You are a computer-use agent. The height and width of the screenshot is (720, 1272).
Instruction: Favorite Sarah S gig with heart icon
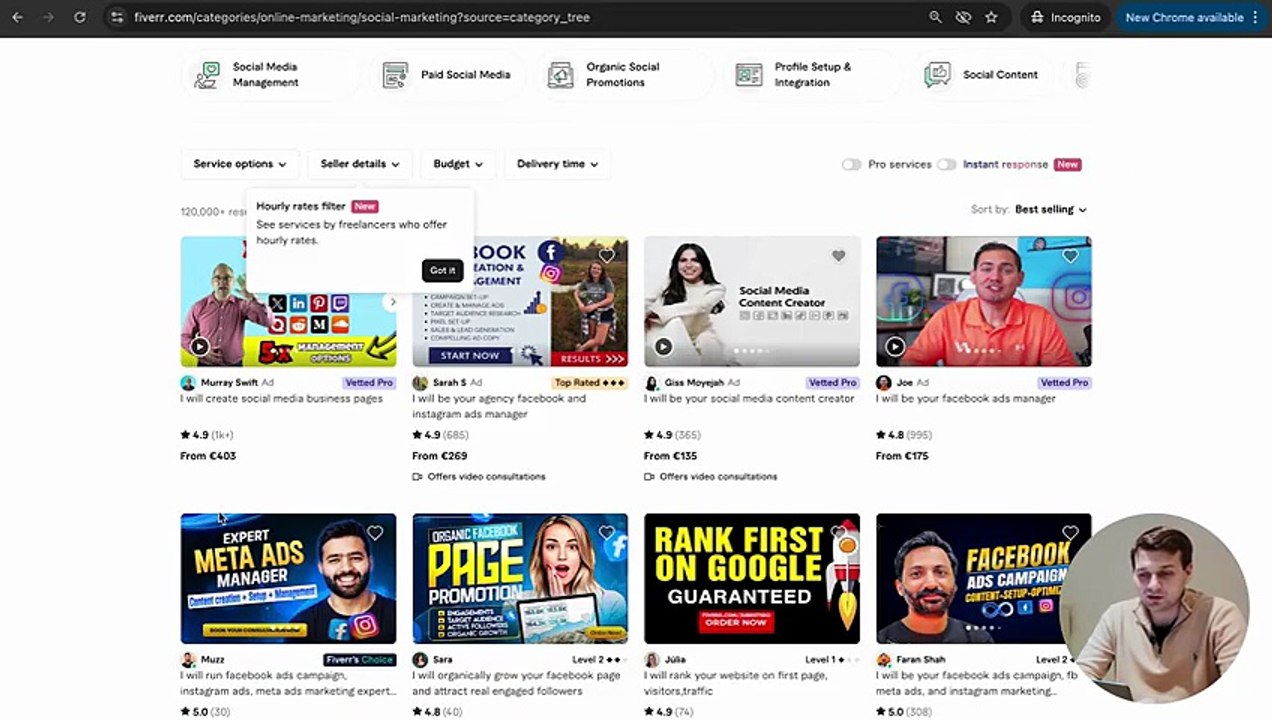click(606, 256)
